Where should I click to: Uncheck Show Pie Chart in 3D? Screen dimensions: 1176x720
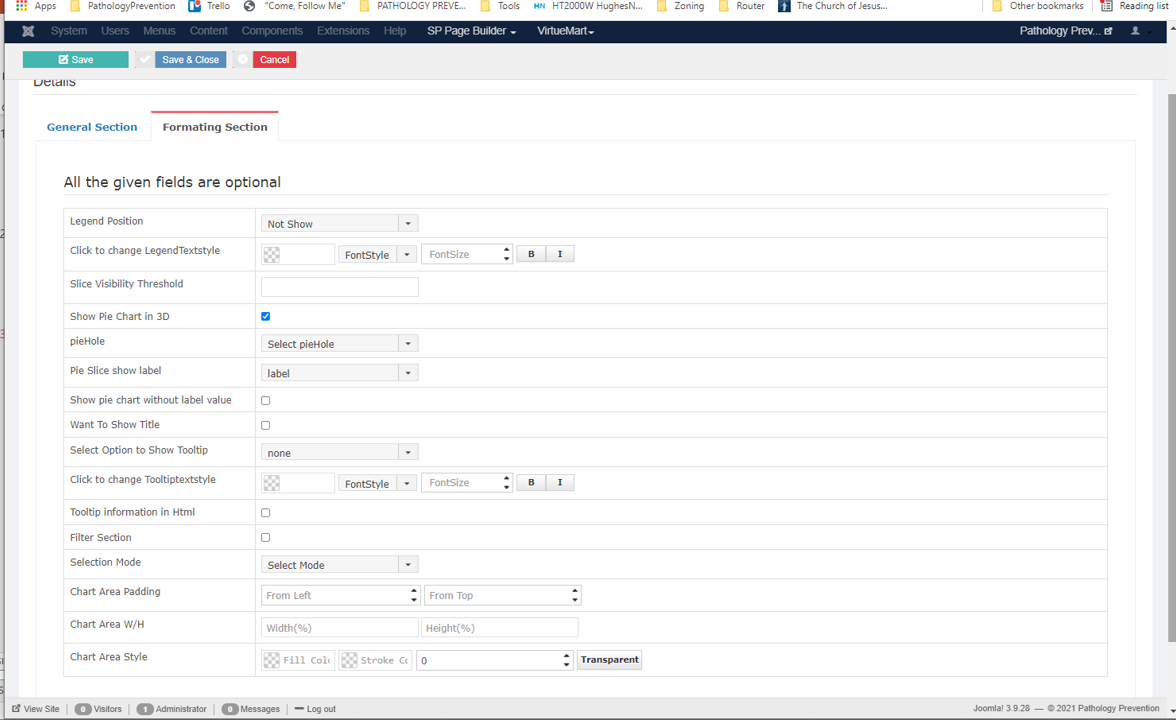point(266,316)
